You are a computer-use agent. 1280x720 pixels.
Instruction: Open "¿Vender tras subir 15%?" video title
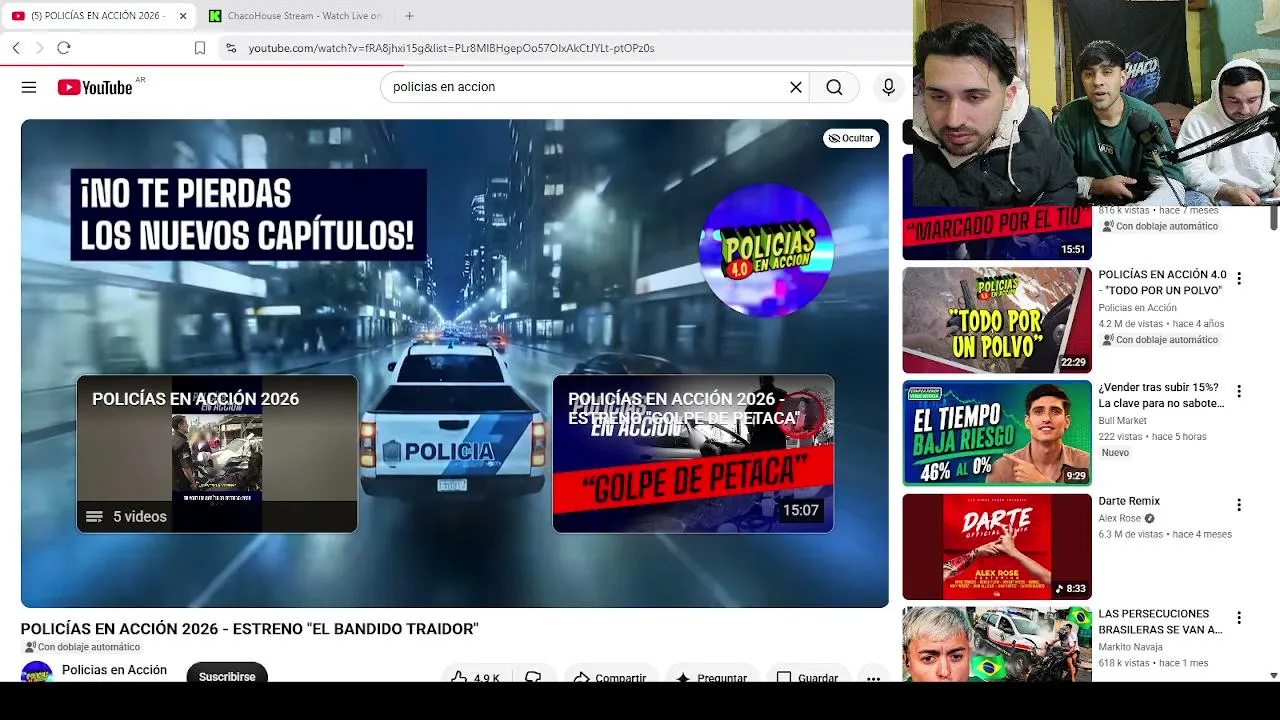click(1161, 395)
